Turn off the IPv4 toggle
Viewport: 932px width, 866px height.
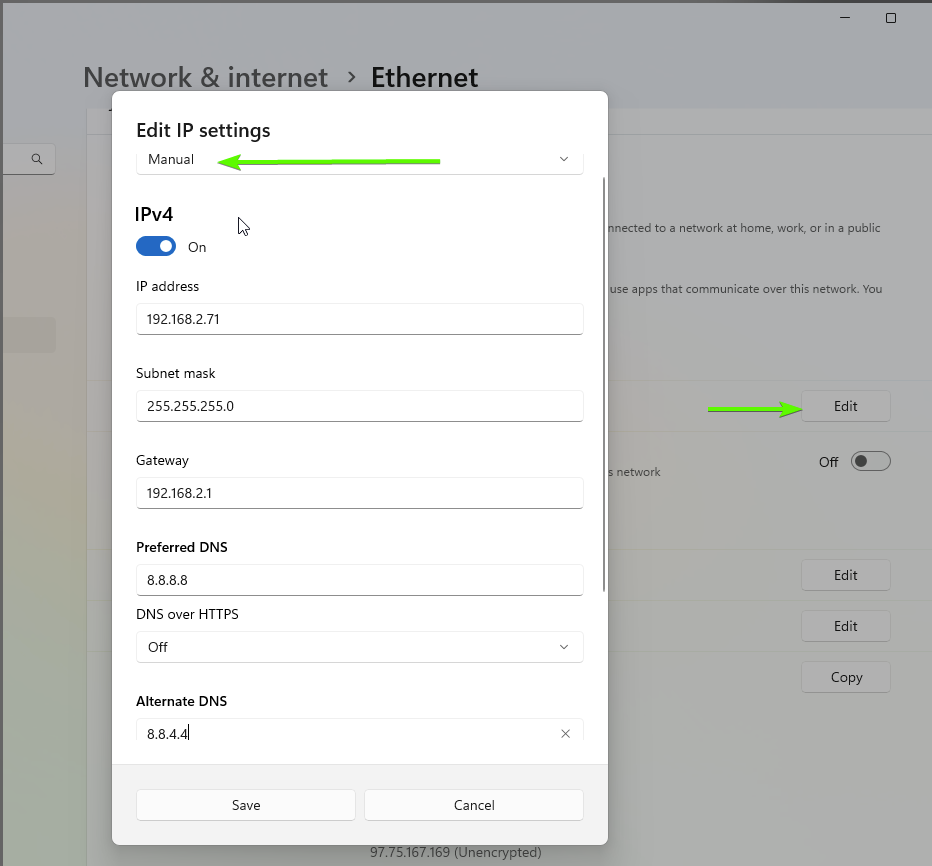(156, 246)
